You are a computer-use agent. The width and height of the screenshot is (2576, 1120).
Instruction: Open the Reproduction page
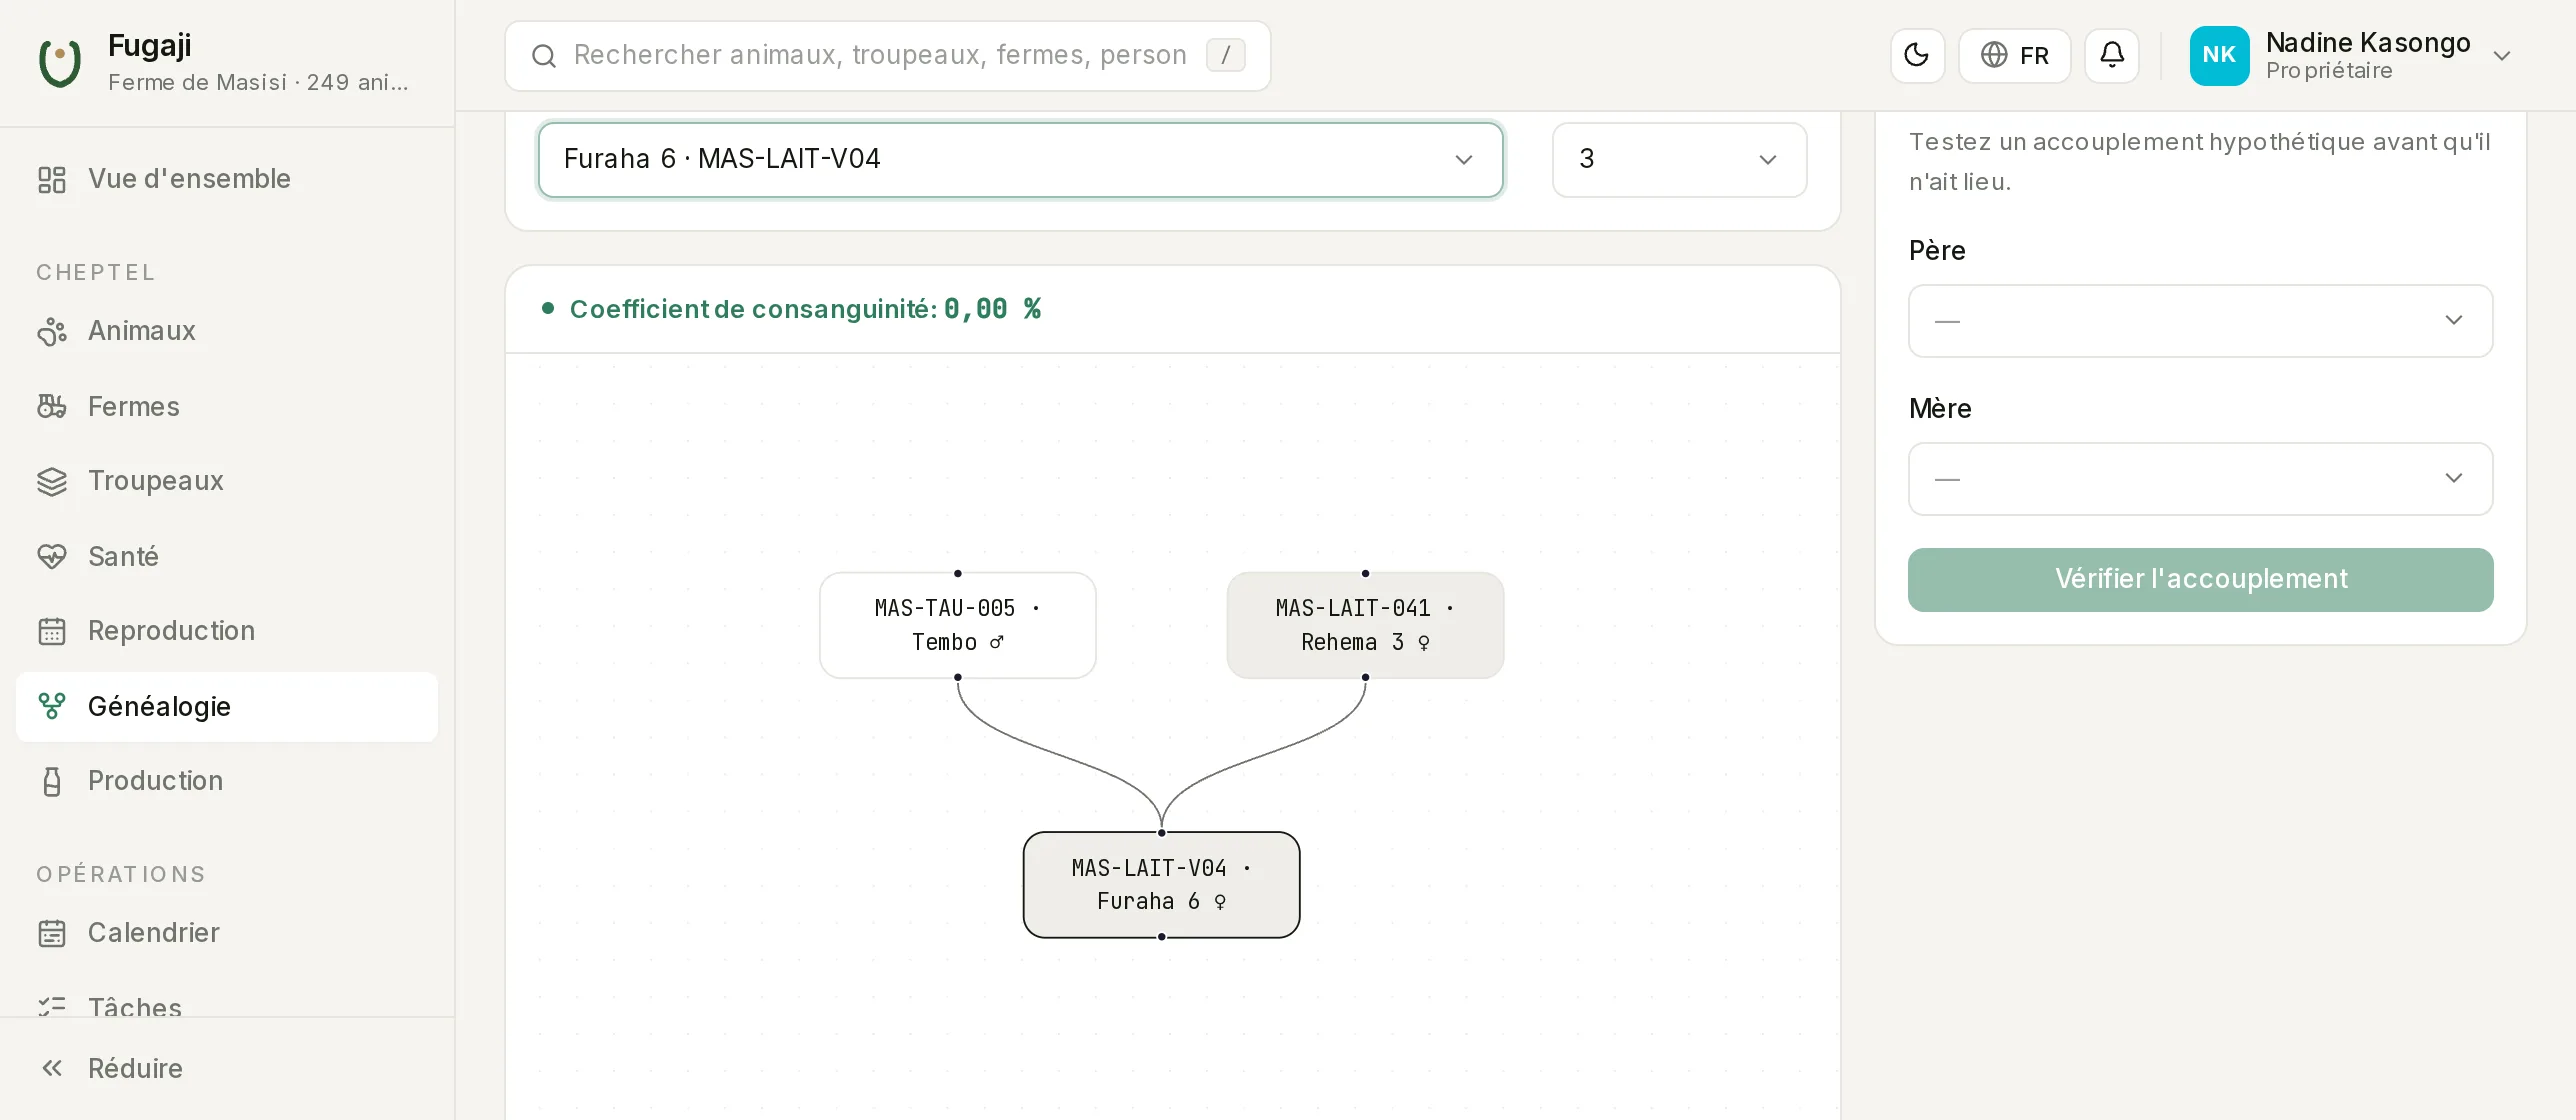click(227, 631)
